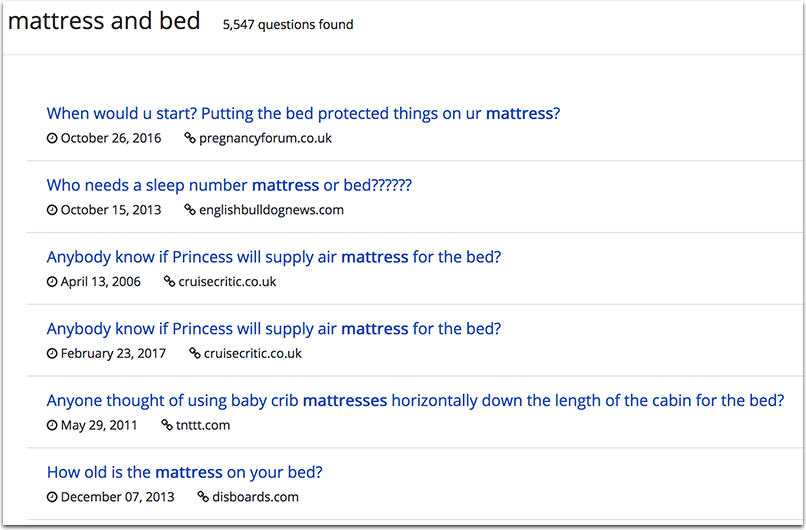Click clock icon beside April 13, 2006
Screen dimensions: 806x530
[x=52, y=282]
